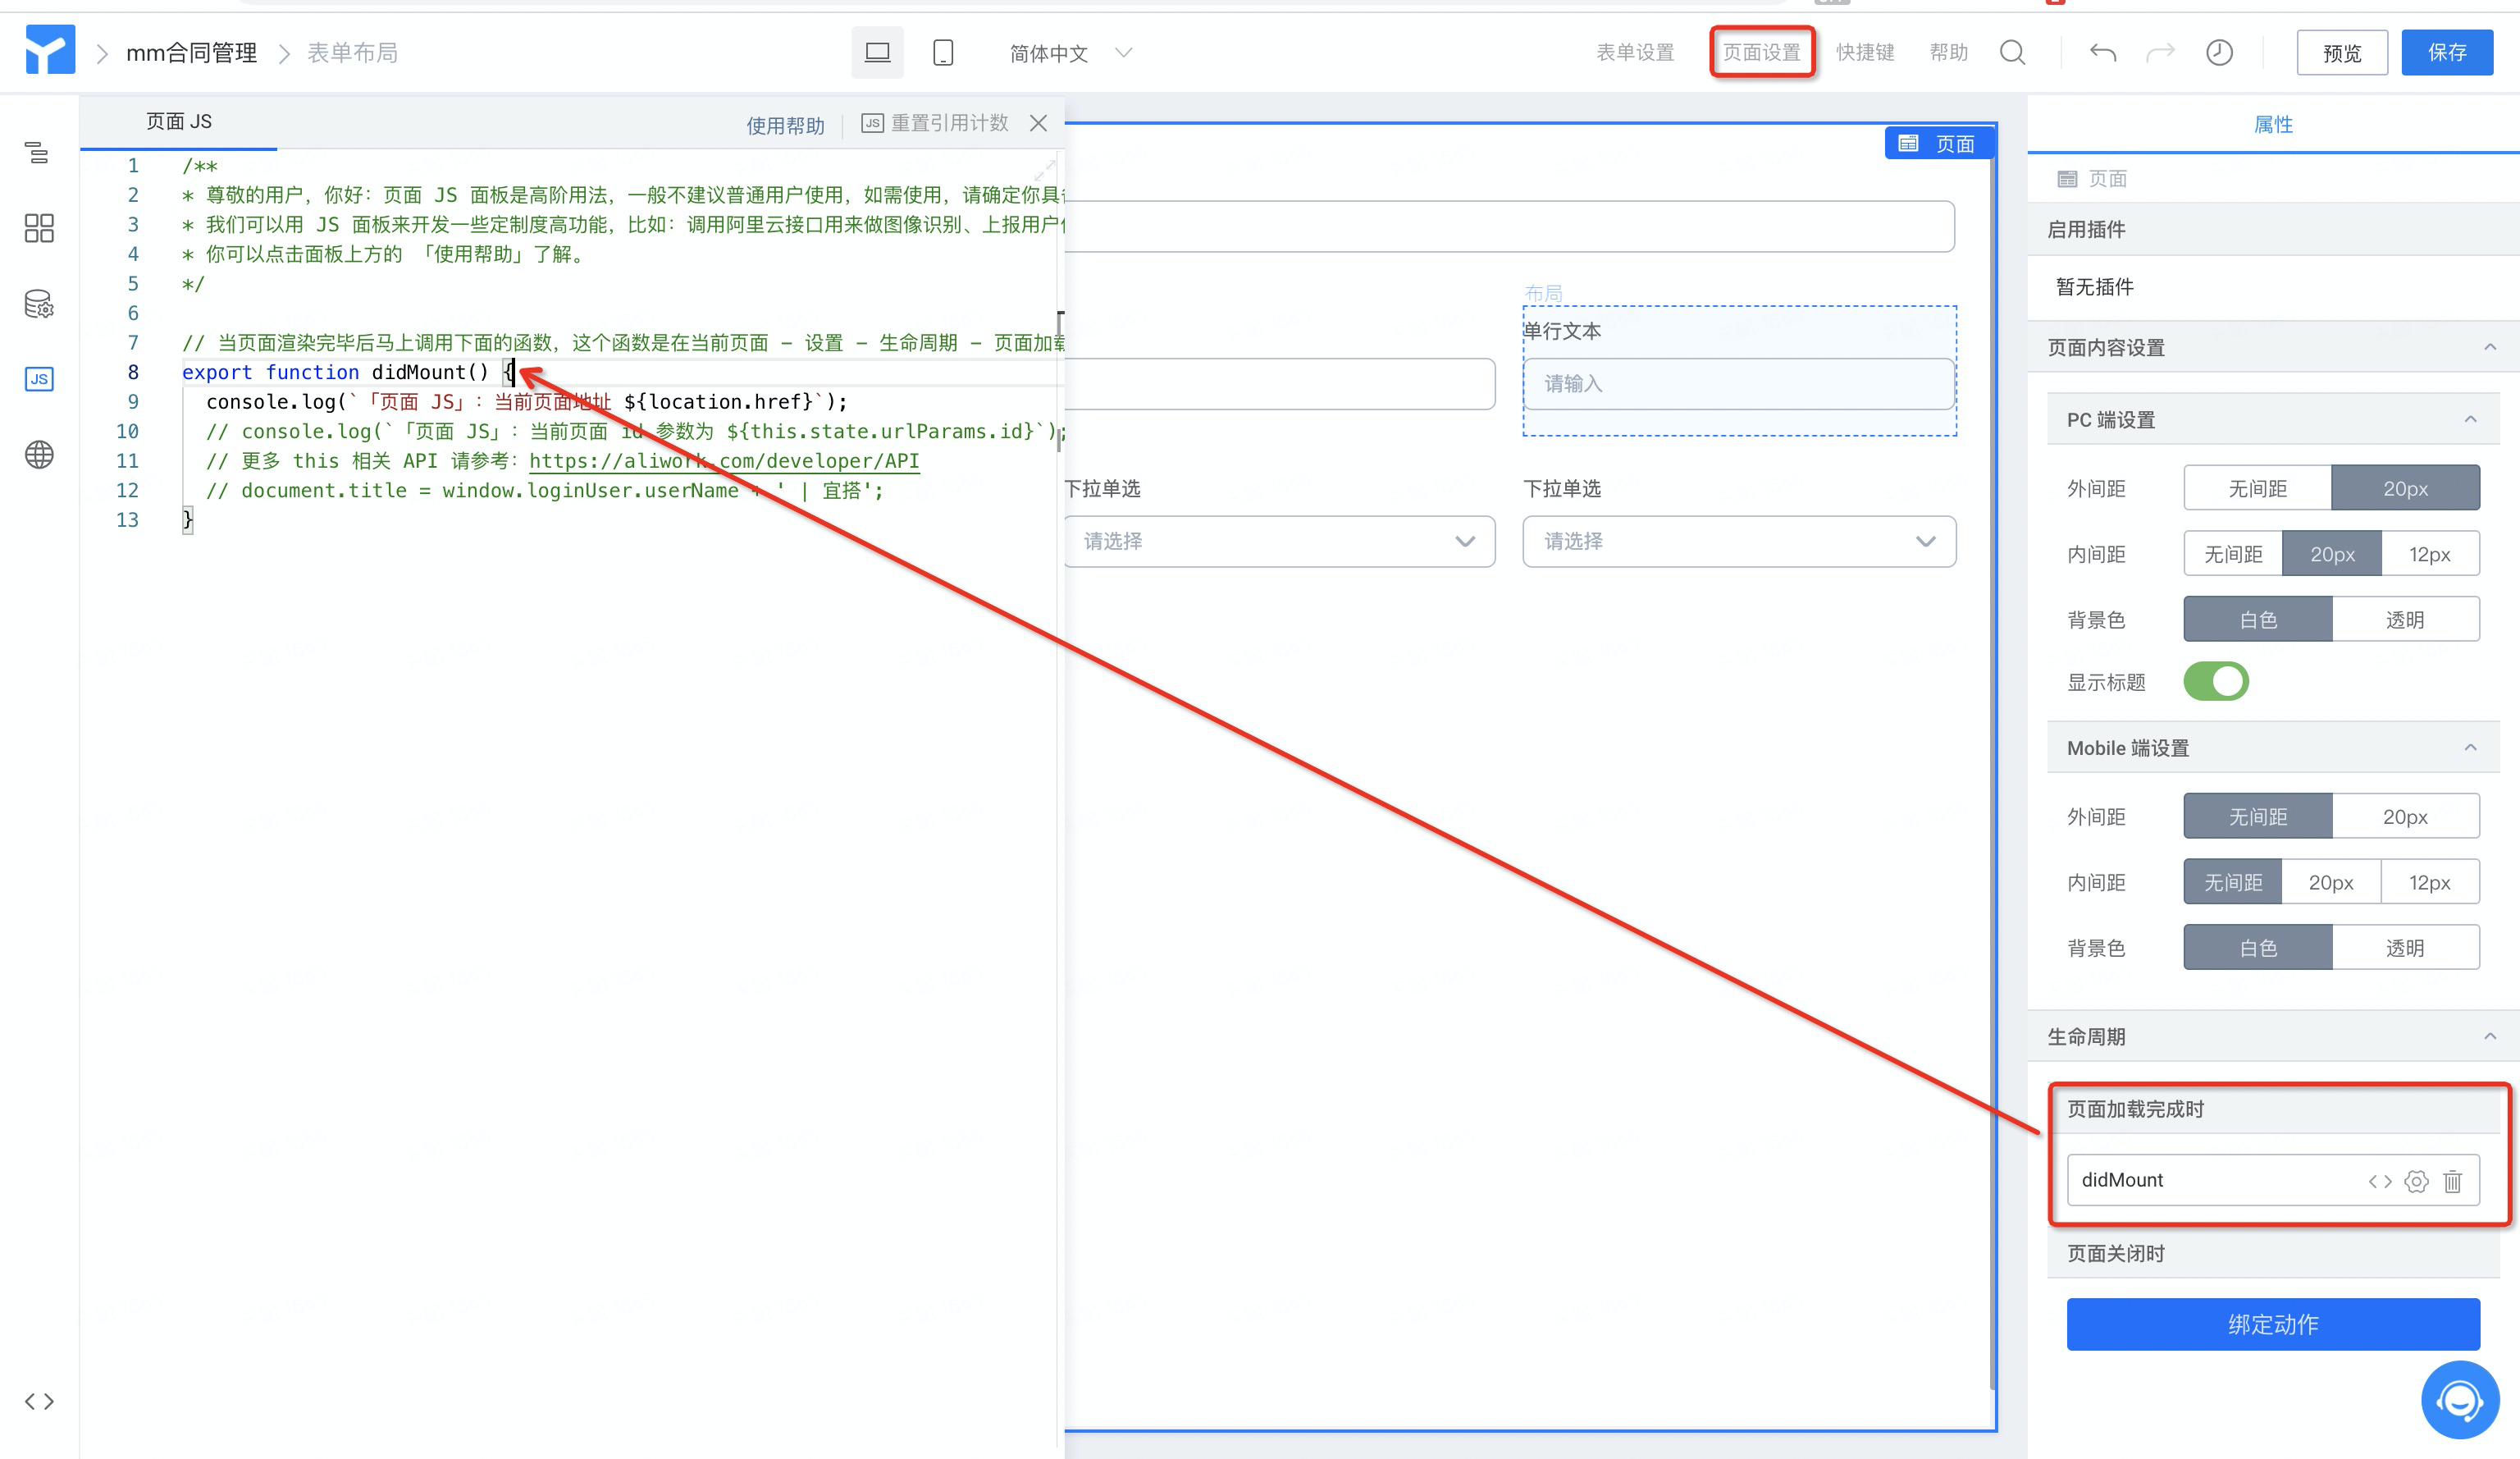Image resolution: width=2520 pixels, height=1459 pixels.
Task: Click line 8 export function didMount code
Action: pos(347,372)
